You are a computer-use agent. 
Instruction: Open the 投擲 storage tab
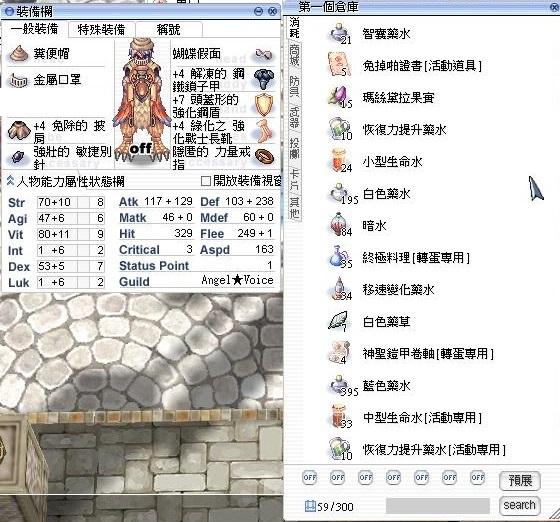coord(294,148)
